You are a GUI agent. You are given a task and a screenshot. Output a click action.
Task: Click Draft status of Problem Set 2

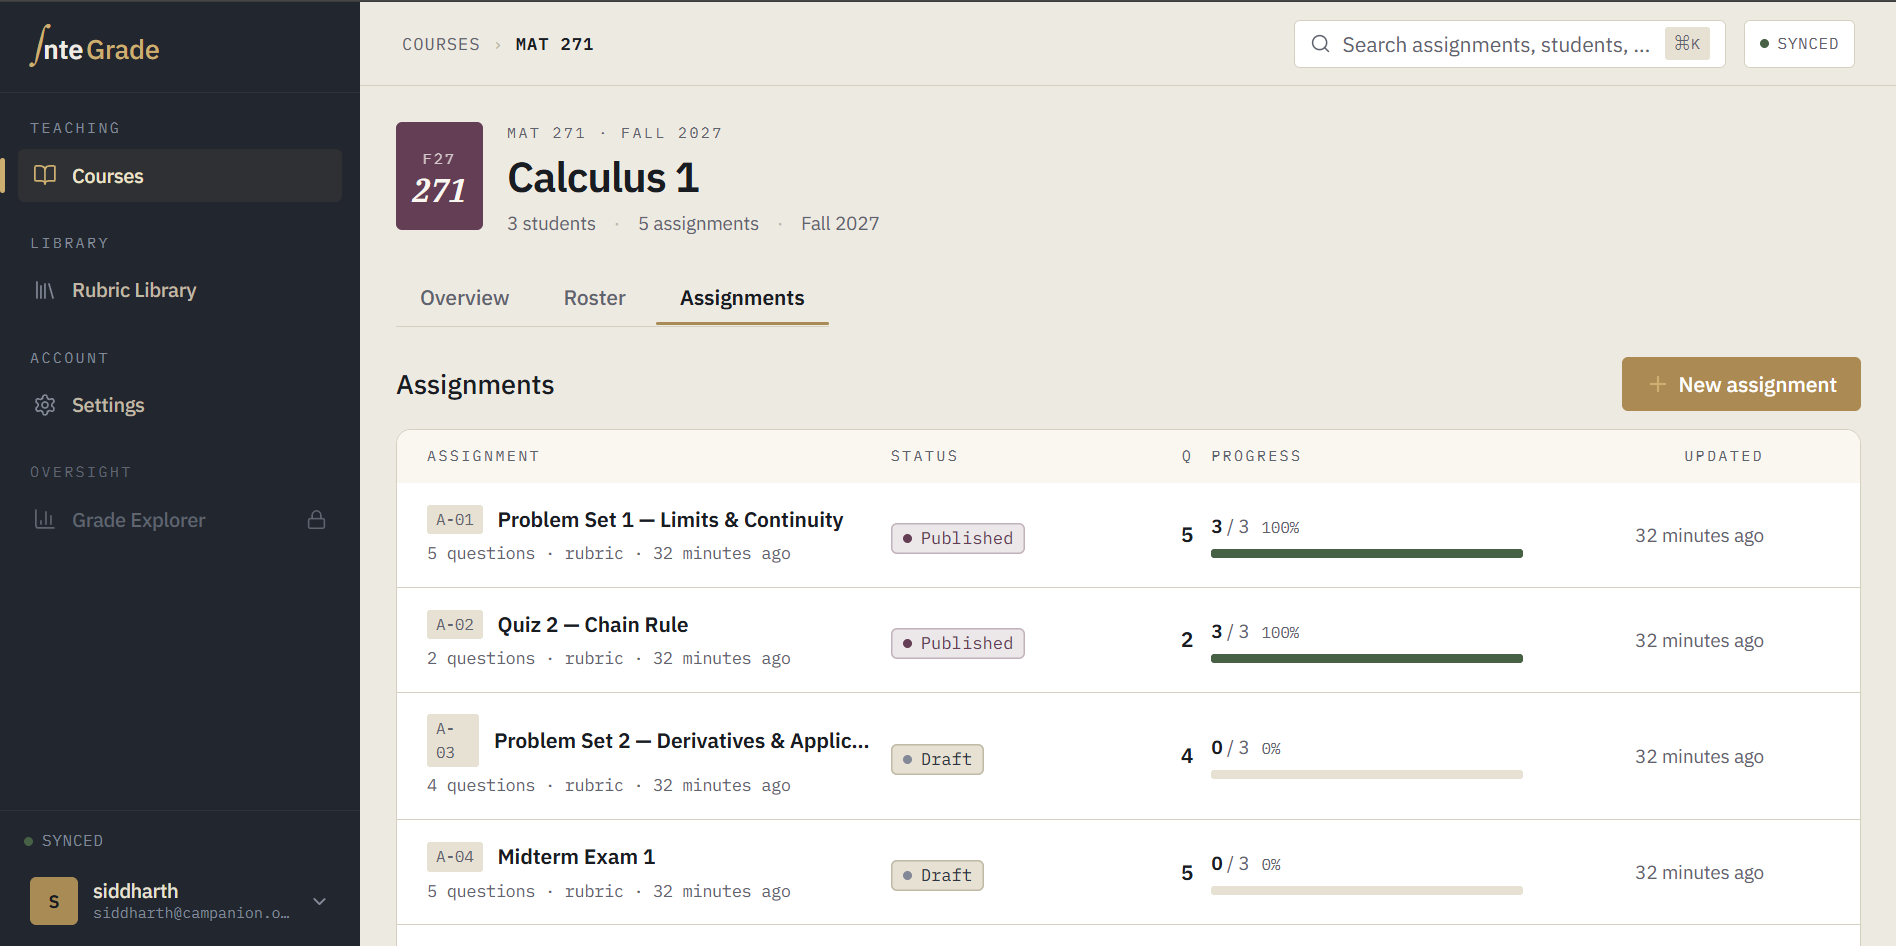click(x=937, y=759)
